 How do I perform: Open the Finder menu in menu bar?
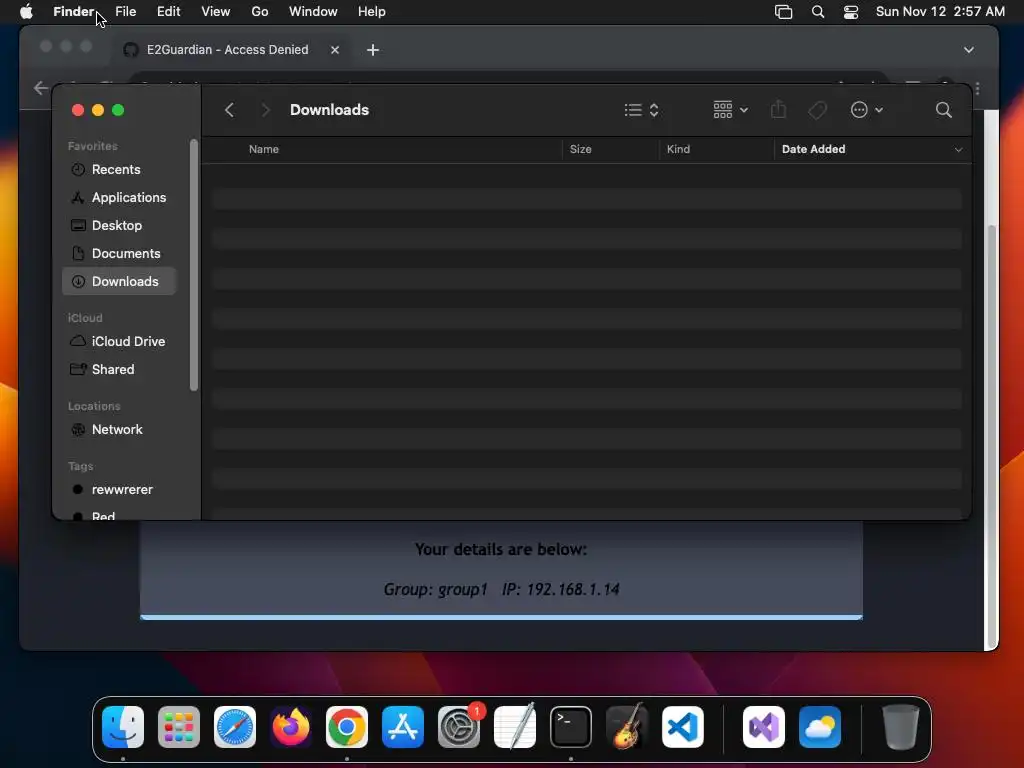74,11
